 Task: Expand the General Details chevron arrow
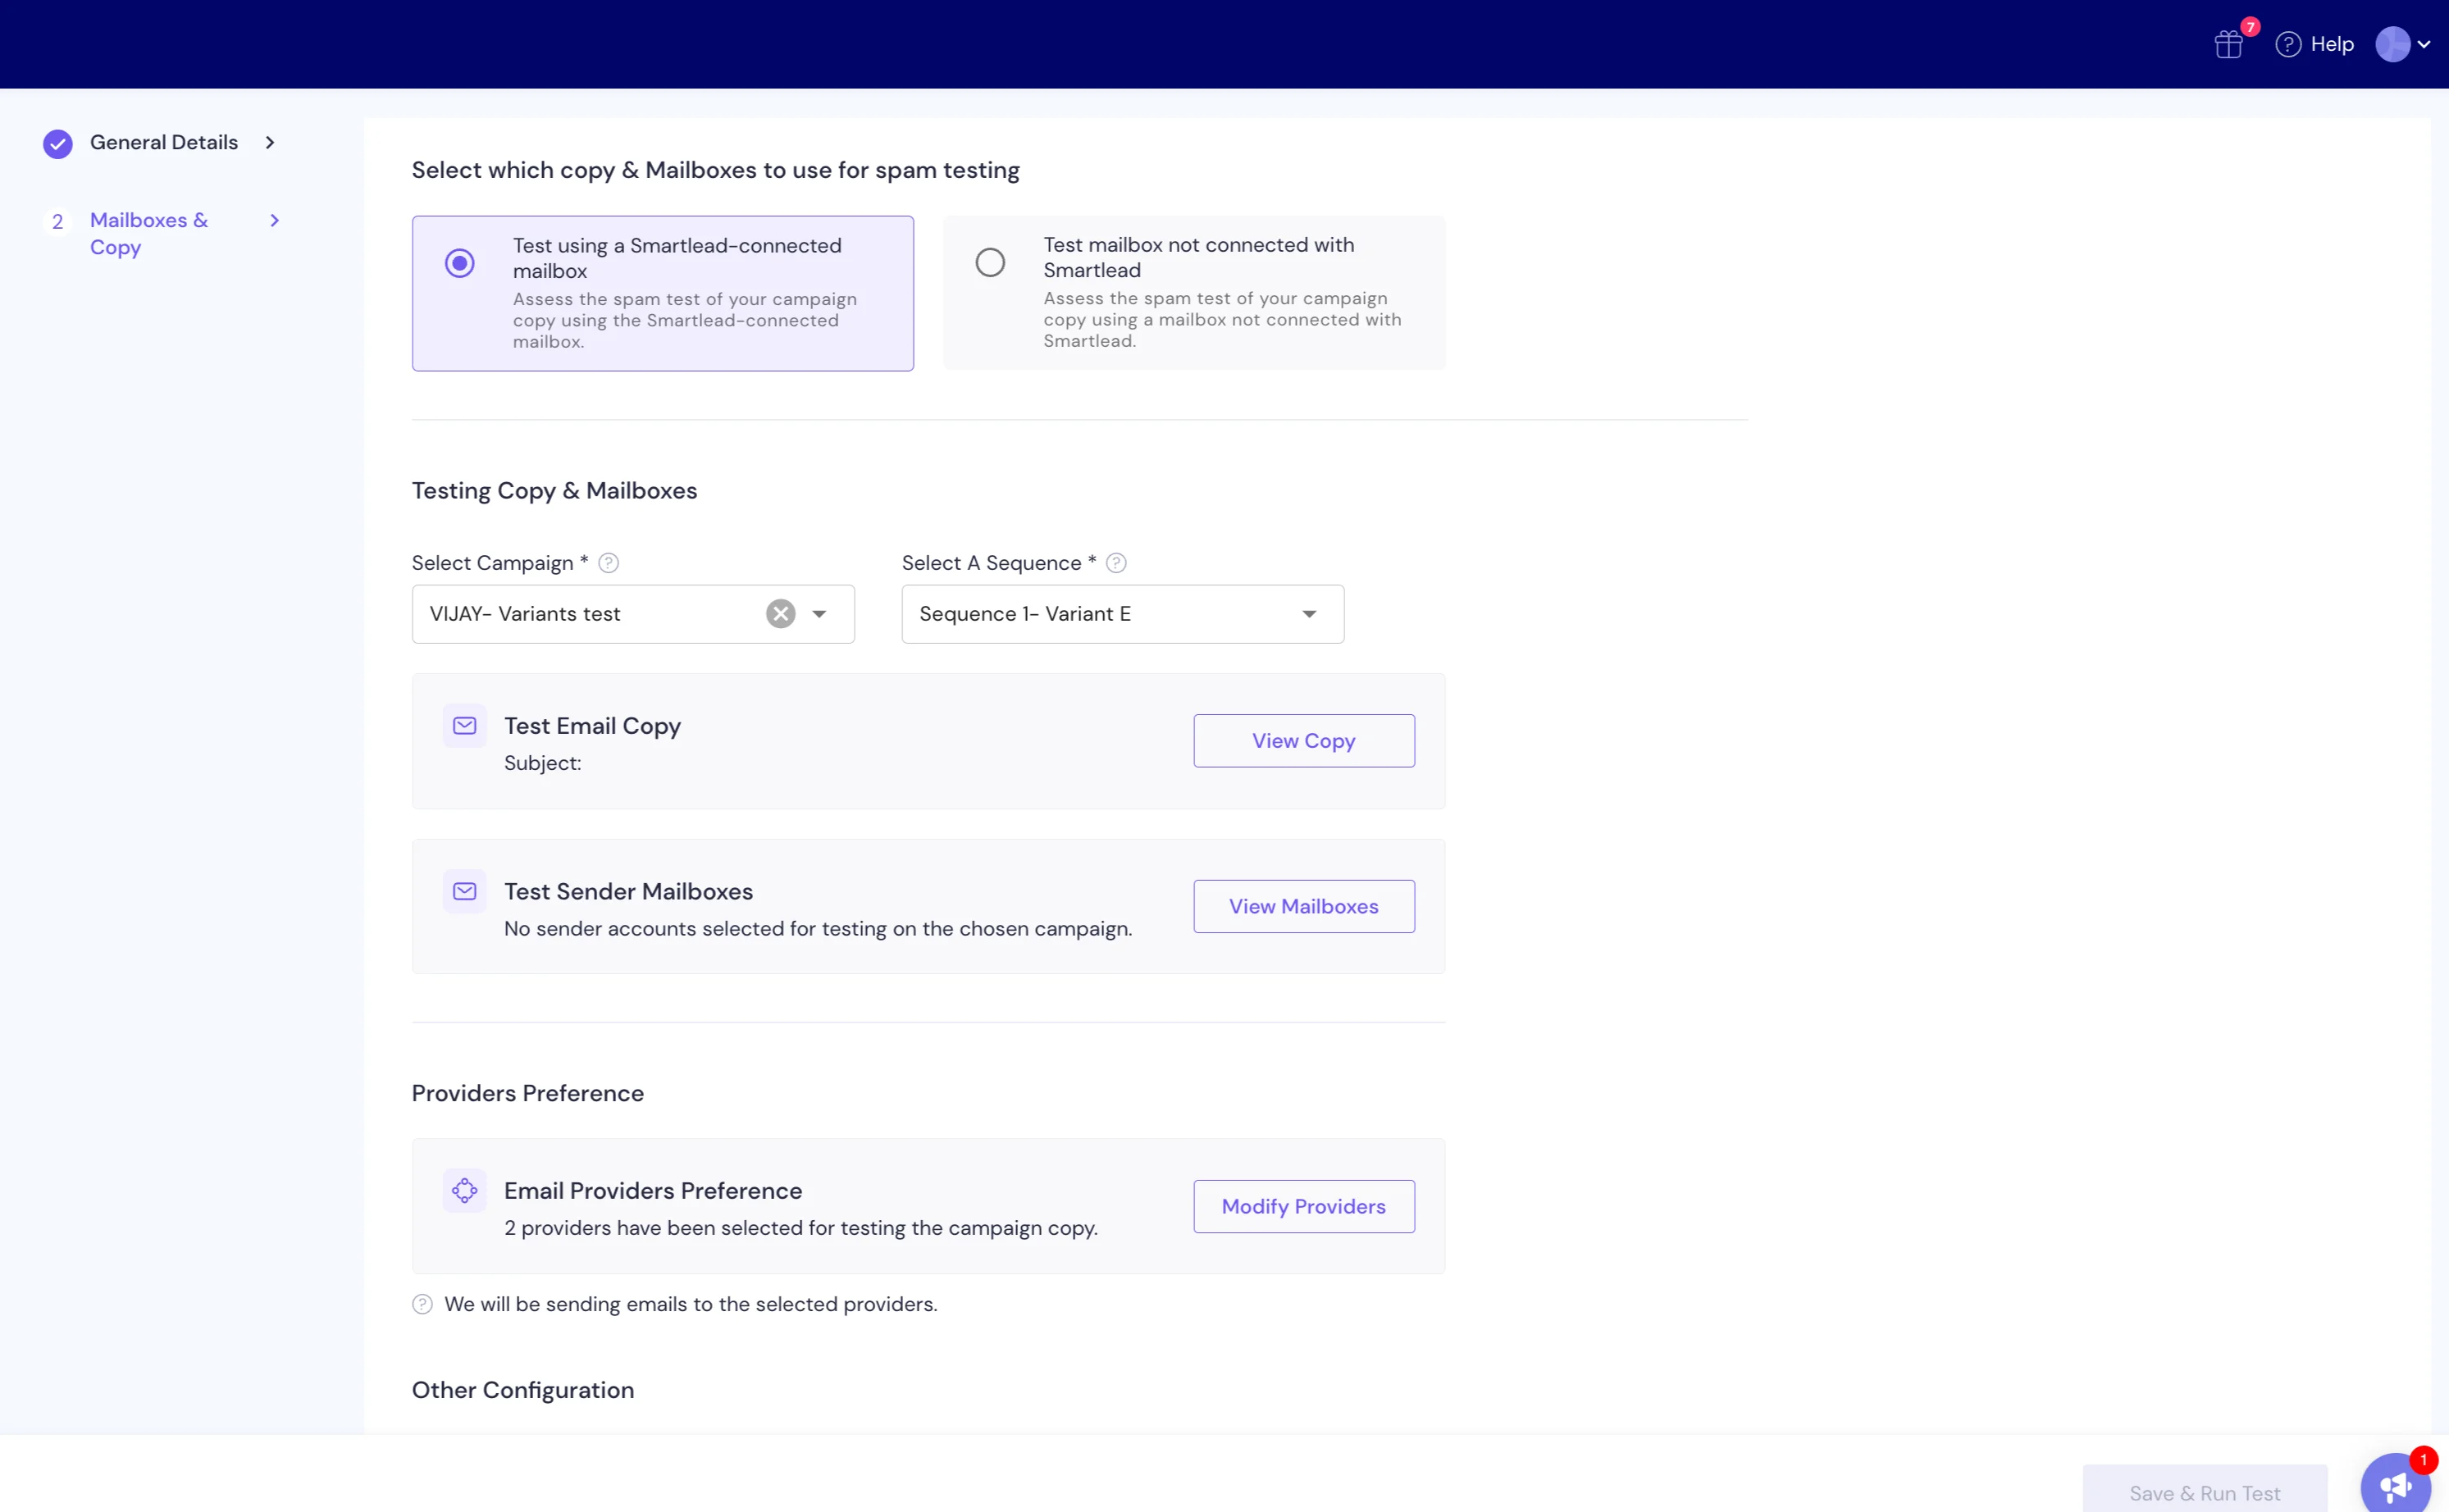[x=270, y=142]
